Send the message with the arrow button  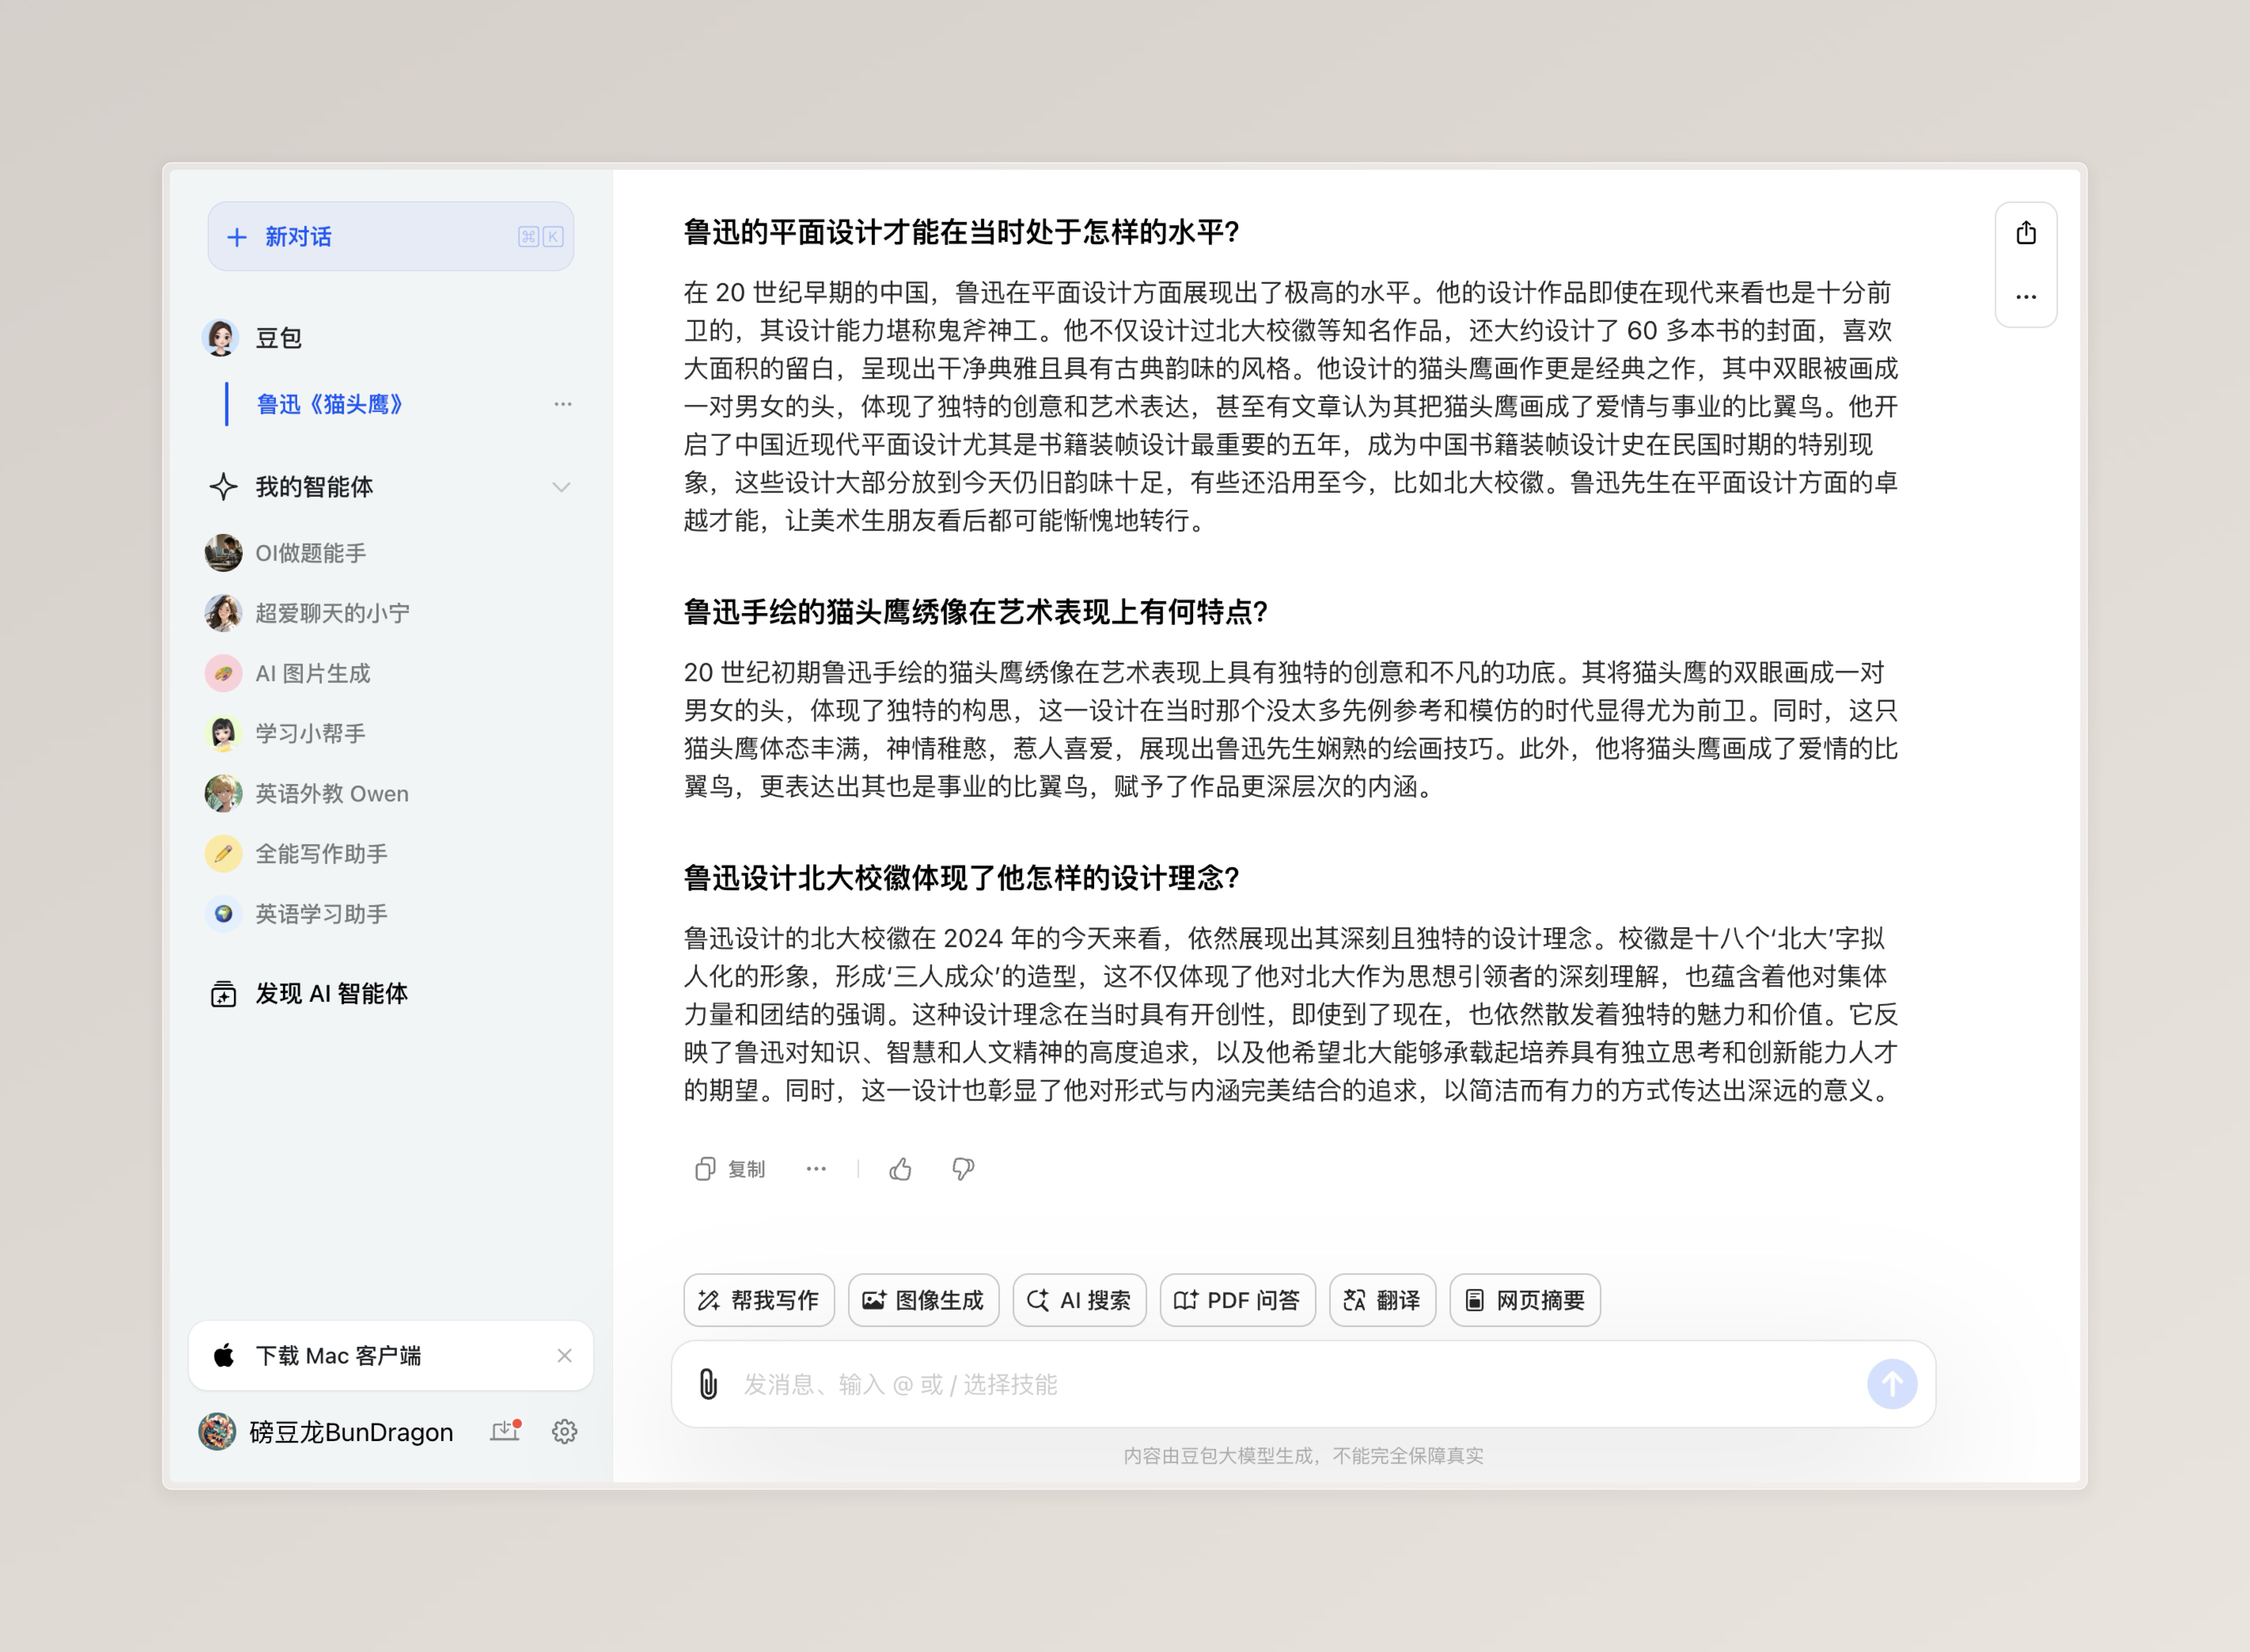tap(1892, 1384)
